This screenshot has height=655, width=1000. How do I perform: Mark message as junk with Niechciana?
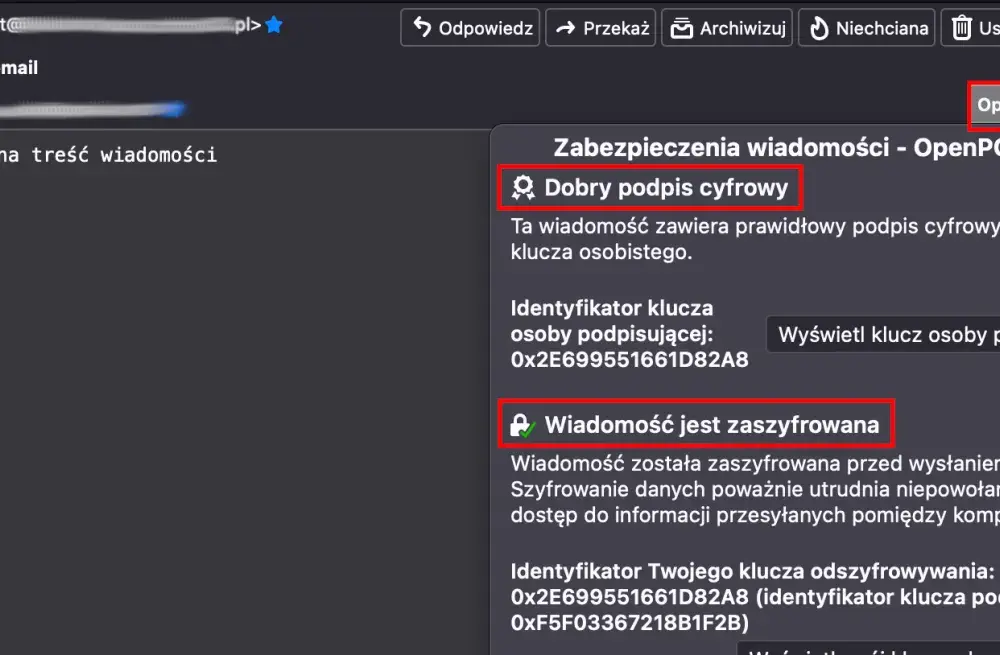[867, 27]
